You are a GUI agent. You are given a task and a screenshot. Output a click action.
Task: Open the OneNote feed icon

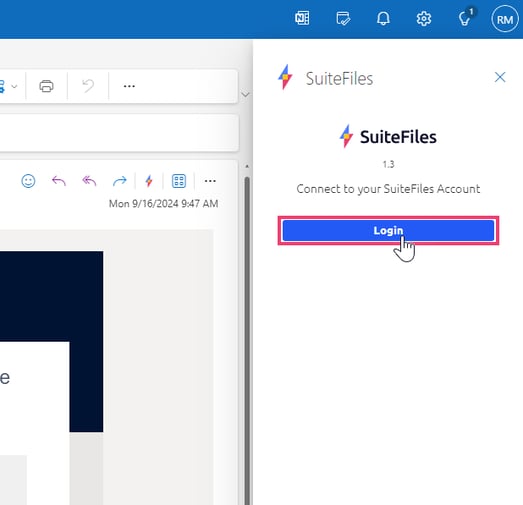pos(302,18)
